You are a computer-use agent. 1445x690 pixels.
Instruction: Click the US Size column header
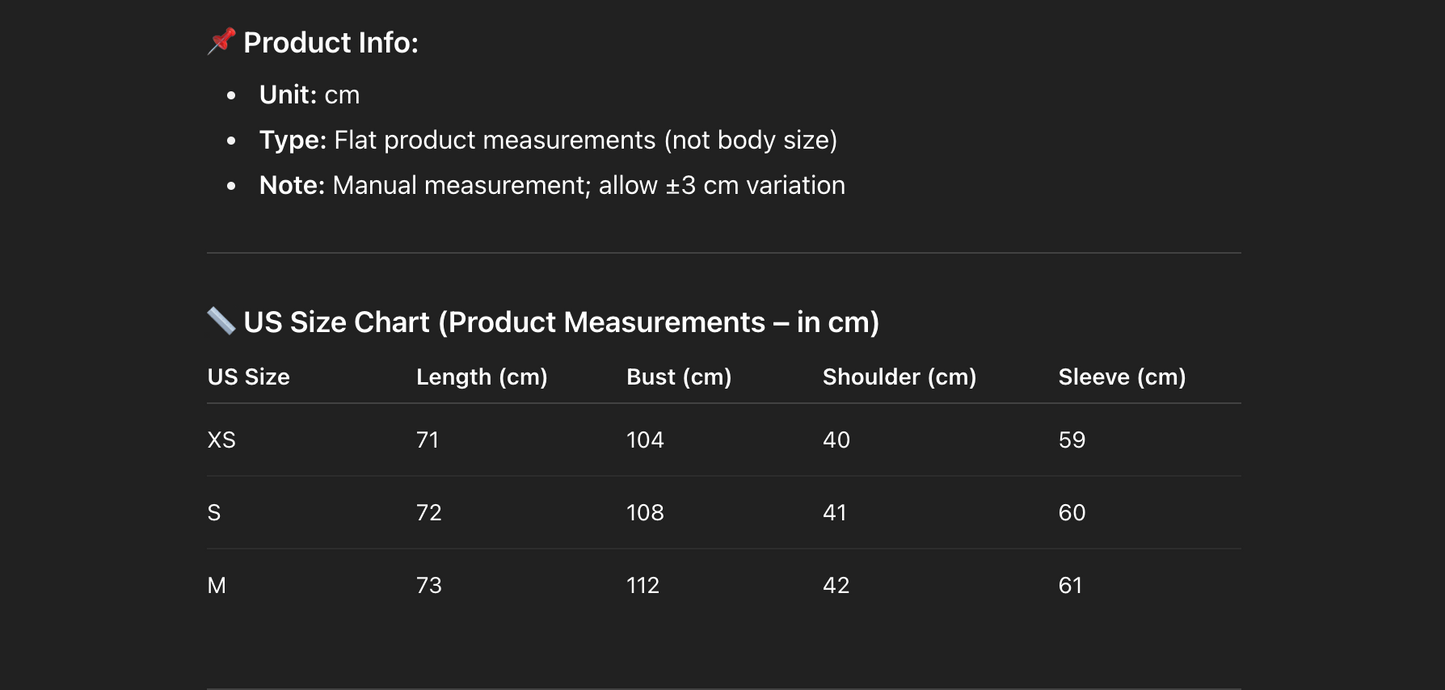(x=248, y=377)
